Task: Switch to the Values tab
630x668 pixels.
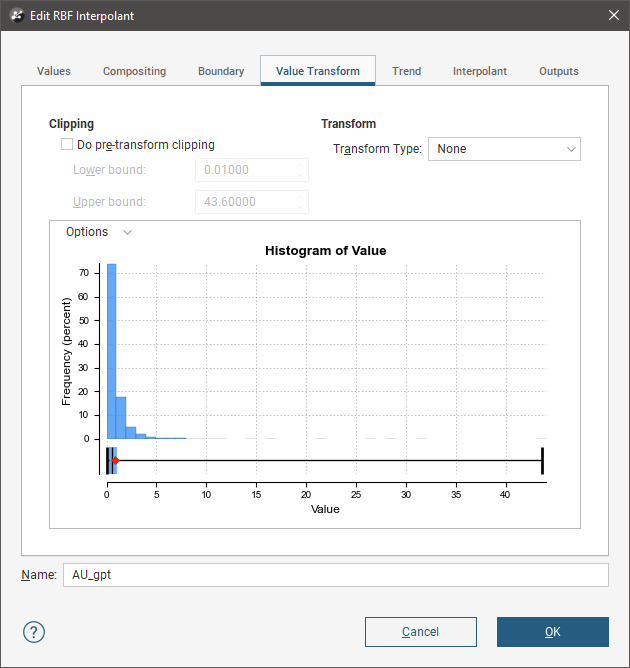Action: pyautogui.click(x=54, y=72)
